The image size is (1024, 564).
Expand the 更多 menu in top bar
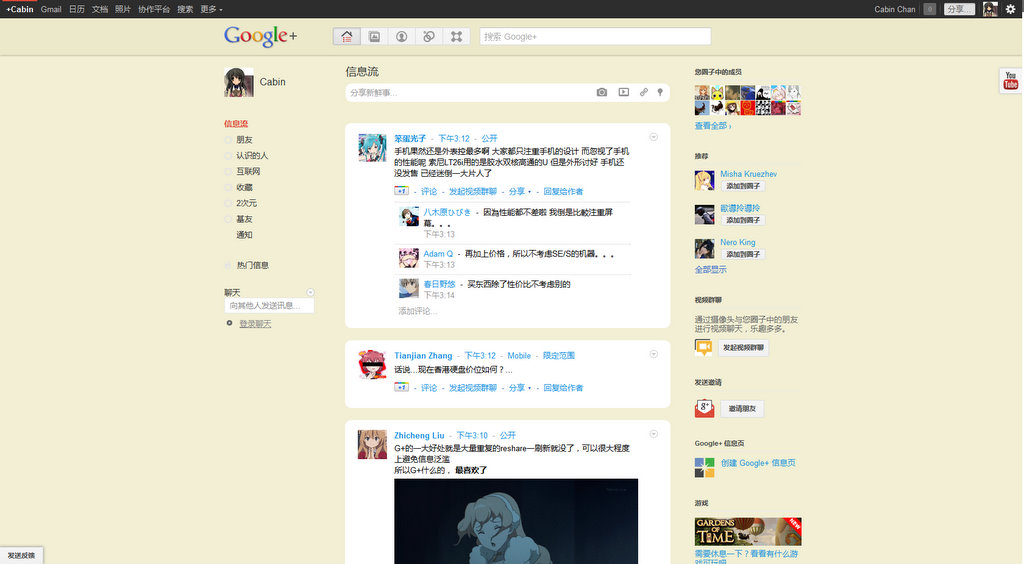[211, 9]
